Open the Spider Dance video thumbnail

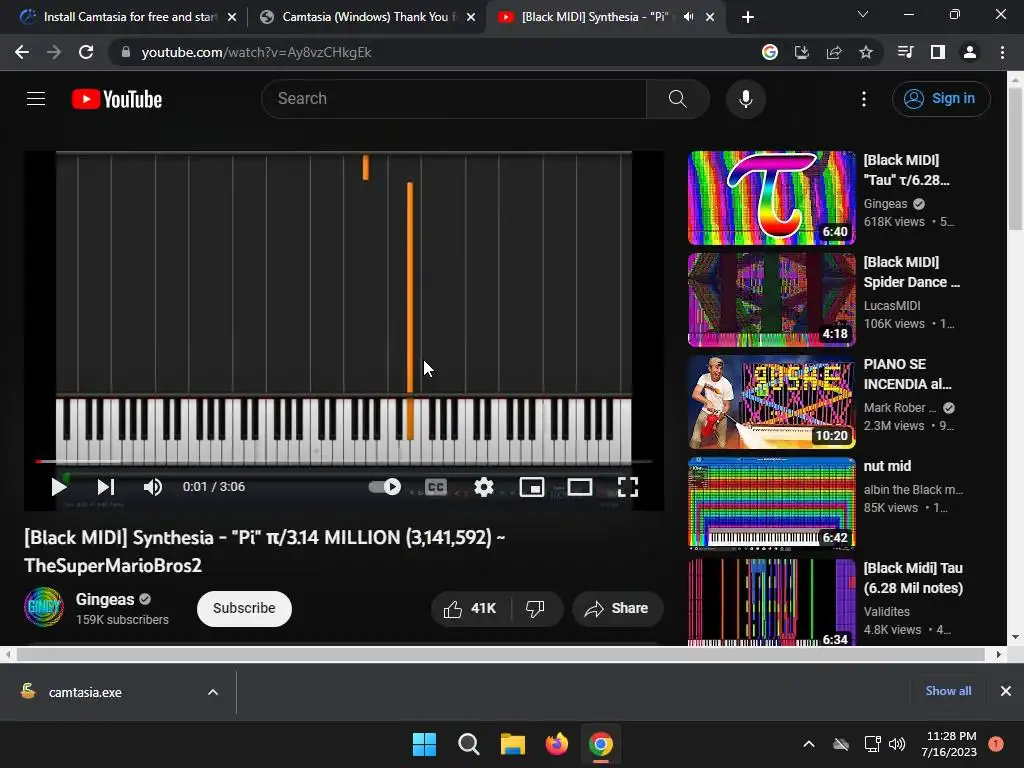771,300
